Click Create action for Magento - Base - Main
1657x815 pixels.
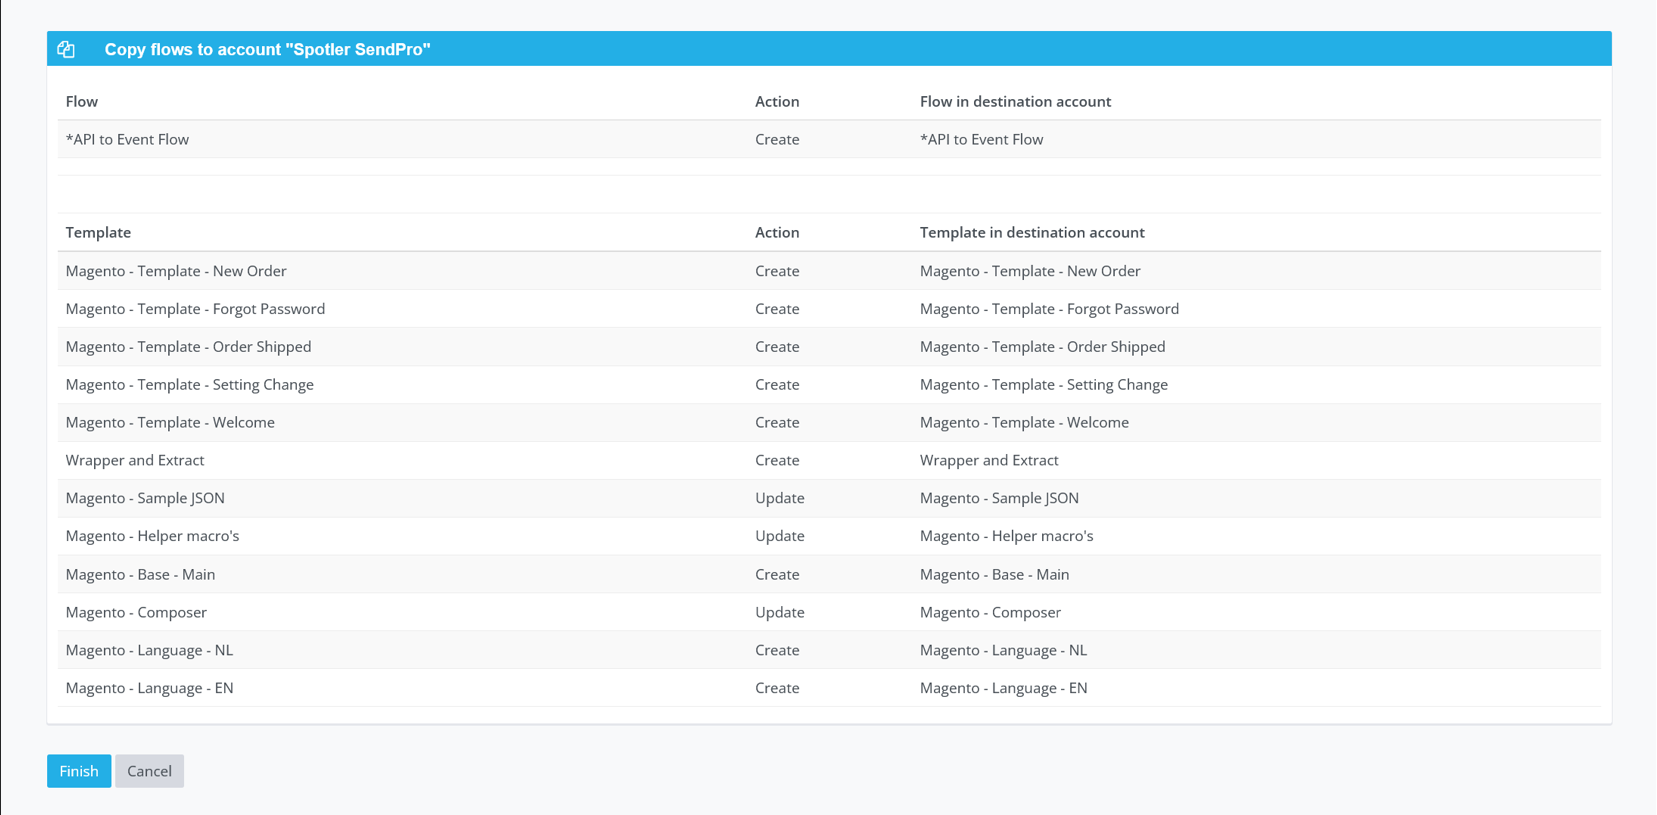[x=777, y=575]
